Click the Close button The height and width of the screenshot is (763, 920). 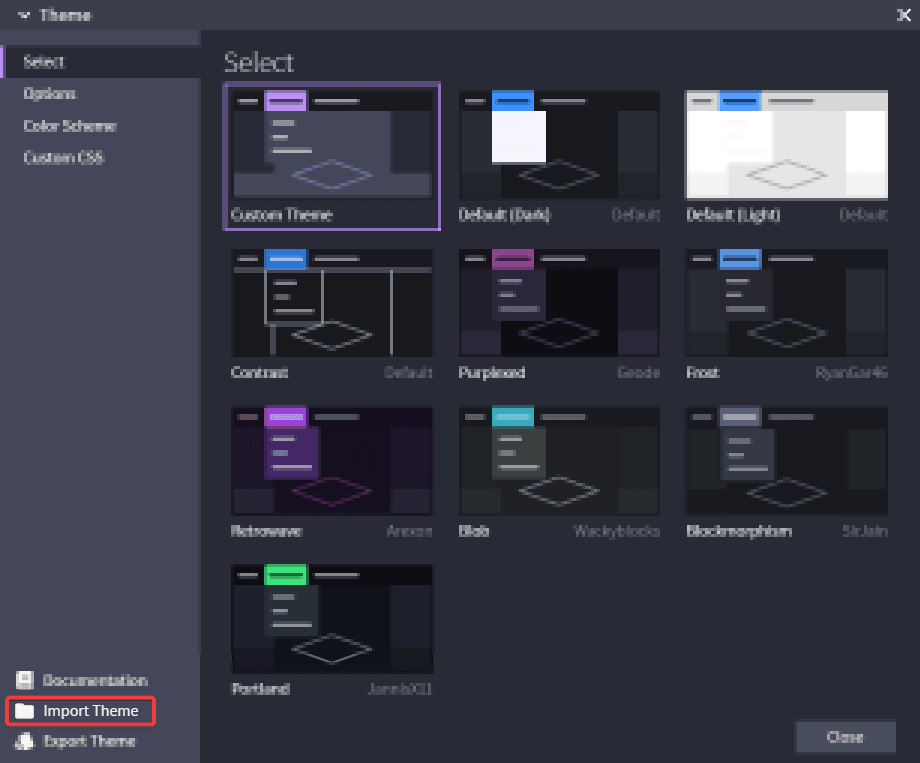(x=845, y=737)
